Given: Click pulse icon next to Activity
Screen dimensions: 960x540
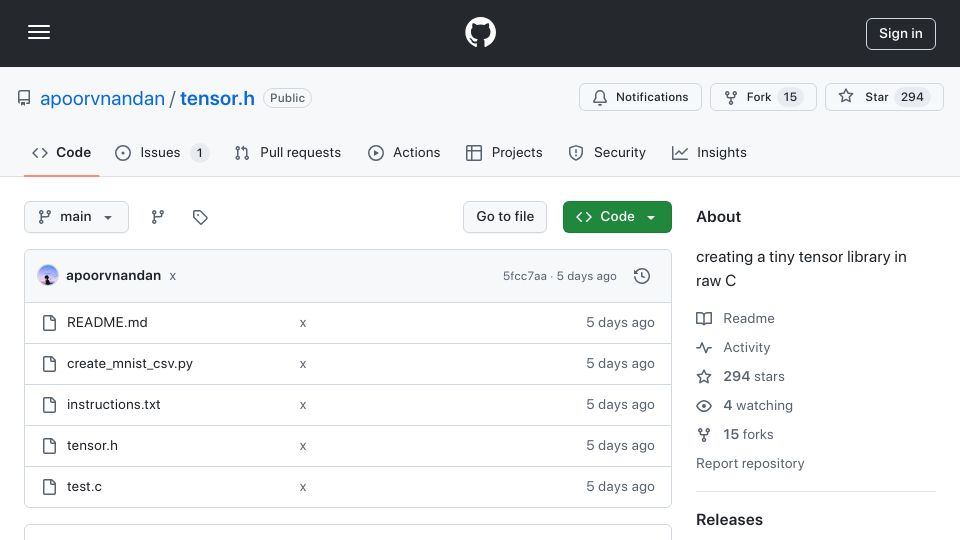Looking at the screenshot, I should [704, 347].
